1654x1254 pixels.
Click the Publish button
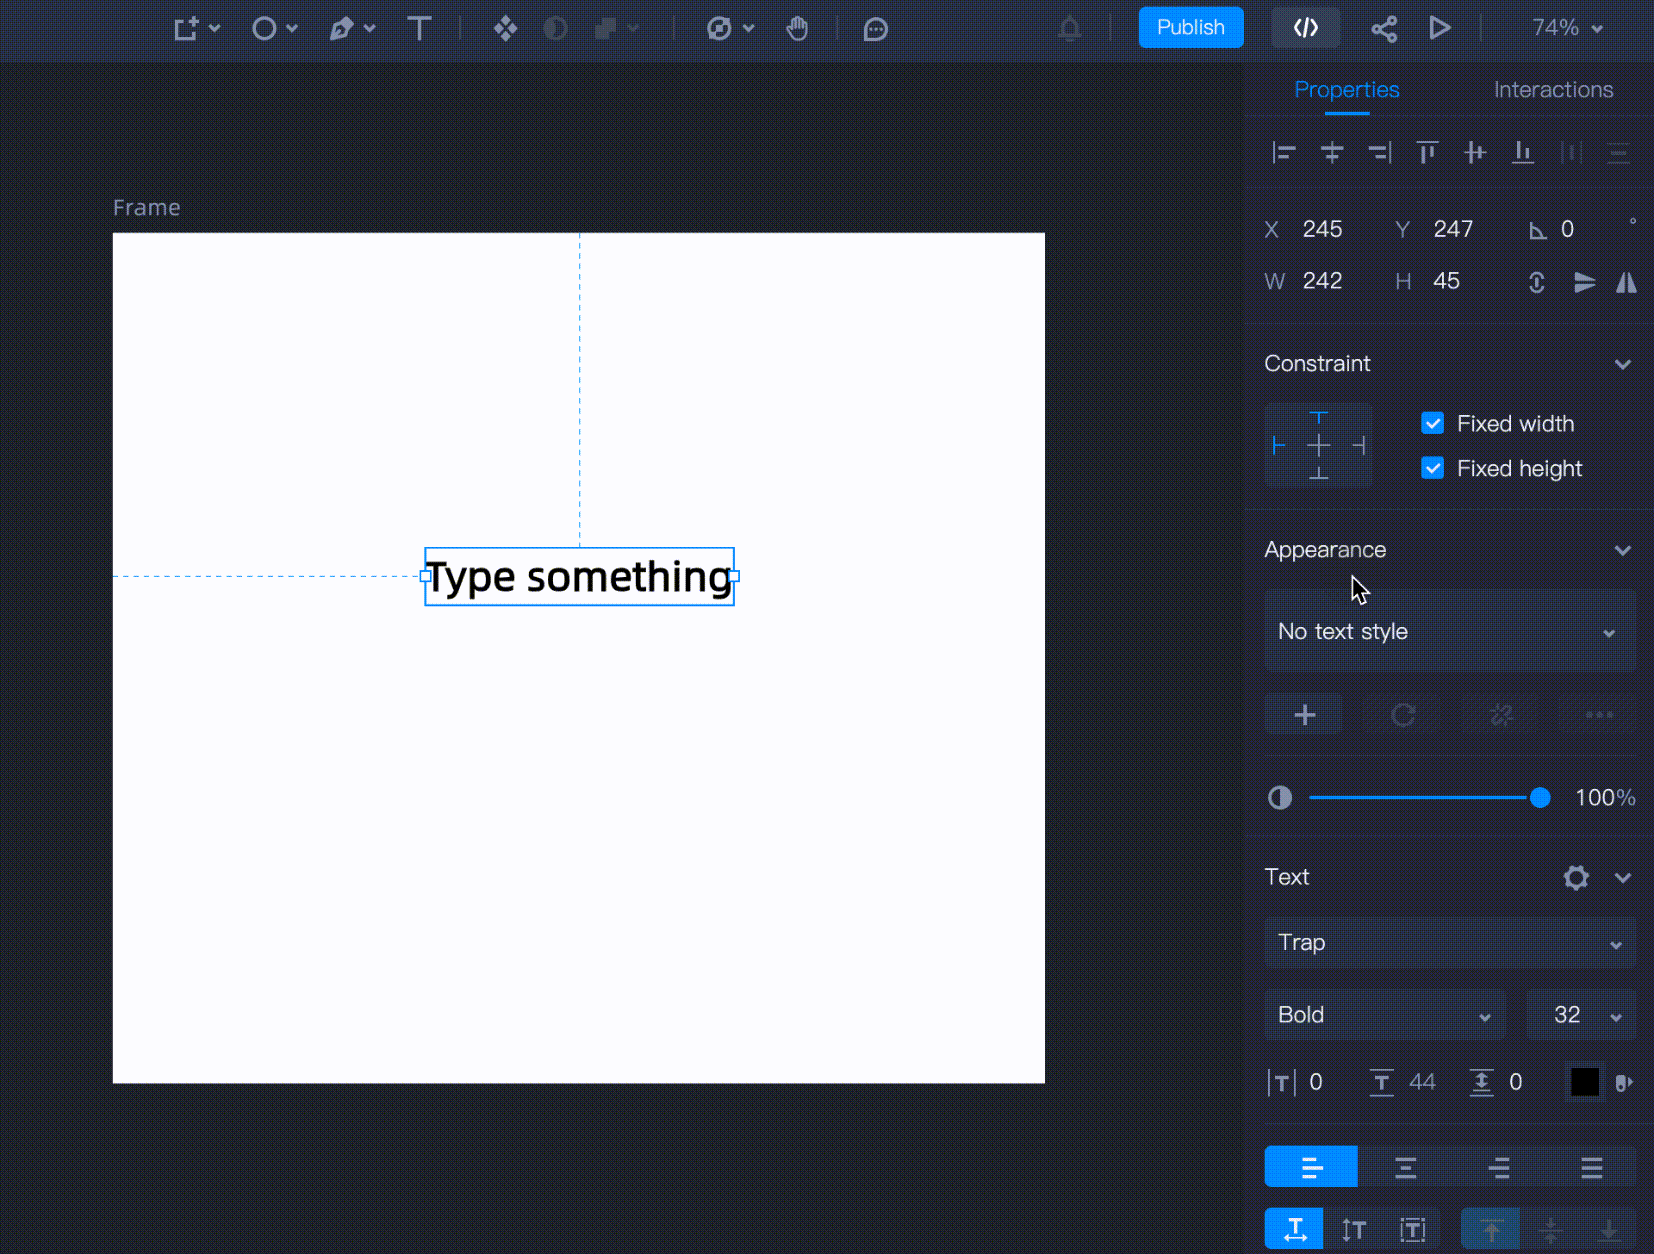click(x=1190, y=27)
